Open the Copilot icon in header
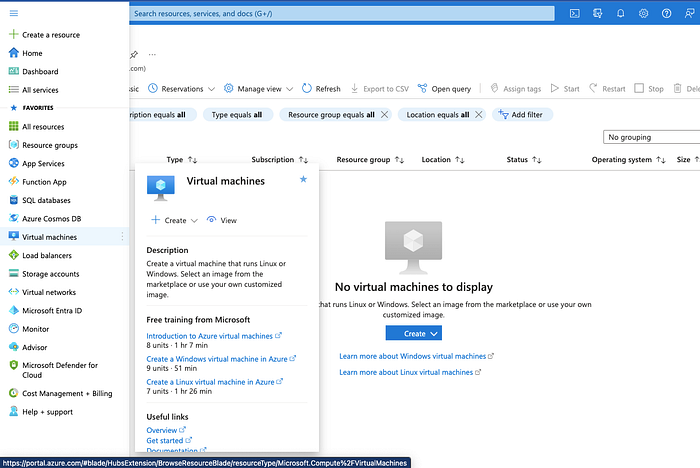700x468 pixels. point(597,13)
